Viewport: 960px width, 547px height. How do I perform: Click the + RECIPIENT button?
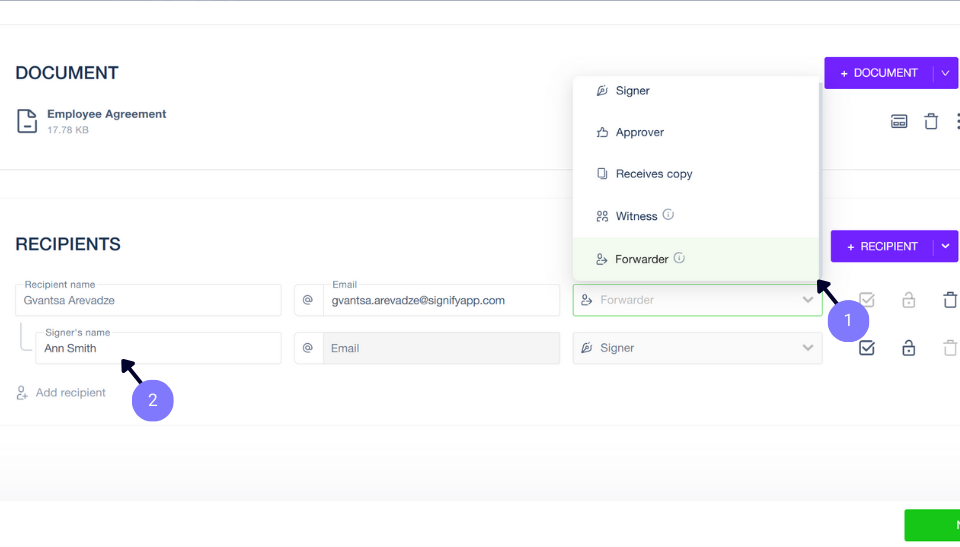coord(882,246)
